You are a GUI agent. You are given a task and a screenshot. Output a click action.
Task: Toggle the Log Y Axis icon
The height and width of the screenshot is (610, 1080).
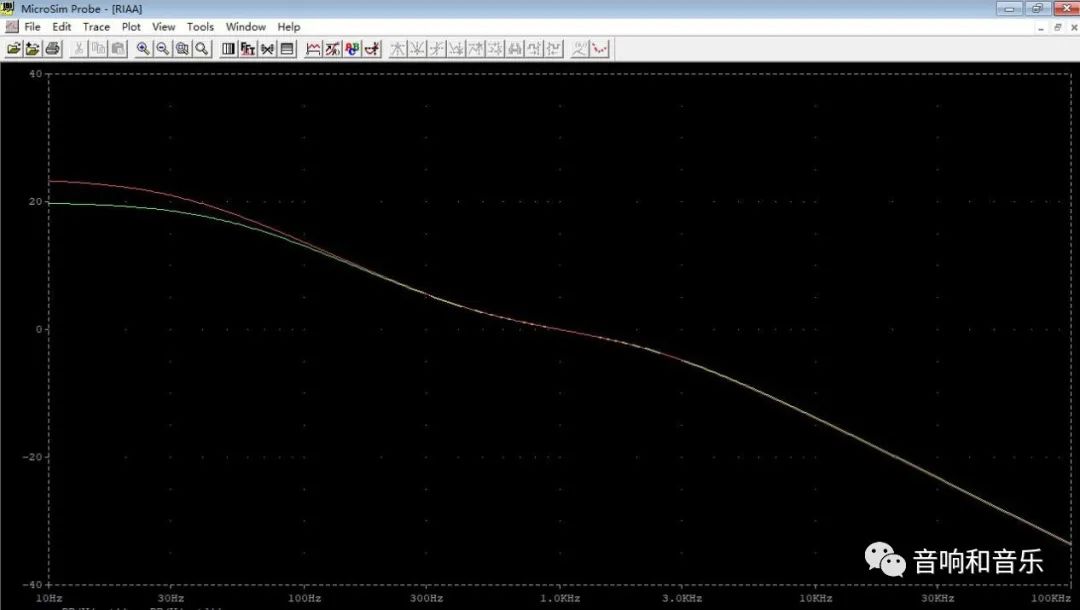tap(287, 49)
